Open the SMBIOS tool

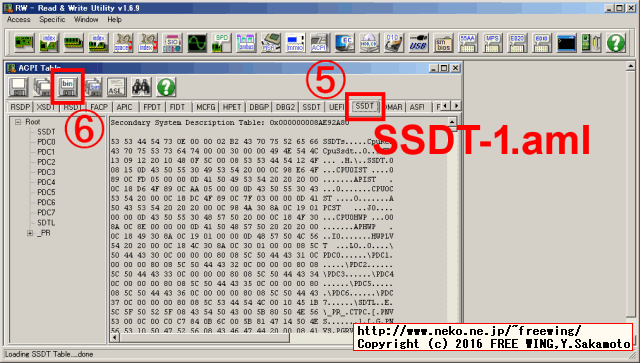point(444,42)
